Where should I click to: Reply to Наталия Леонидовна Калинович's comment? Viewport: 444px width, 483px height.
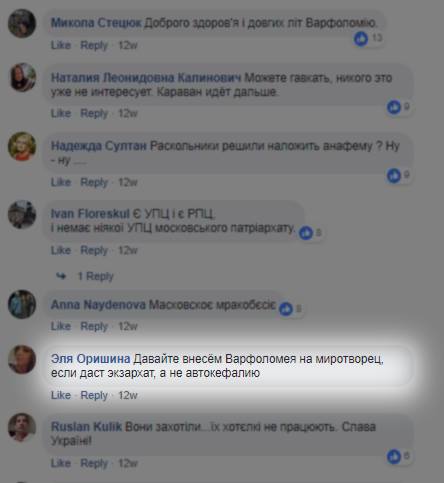(x=94, y=114)
